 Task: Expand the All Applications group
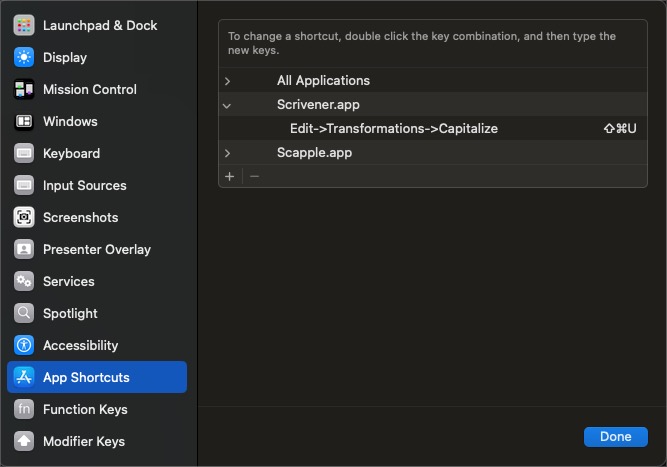pyautogui.click(x=228, y=81)
